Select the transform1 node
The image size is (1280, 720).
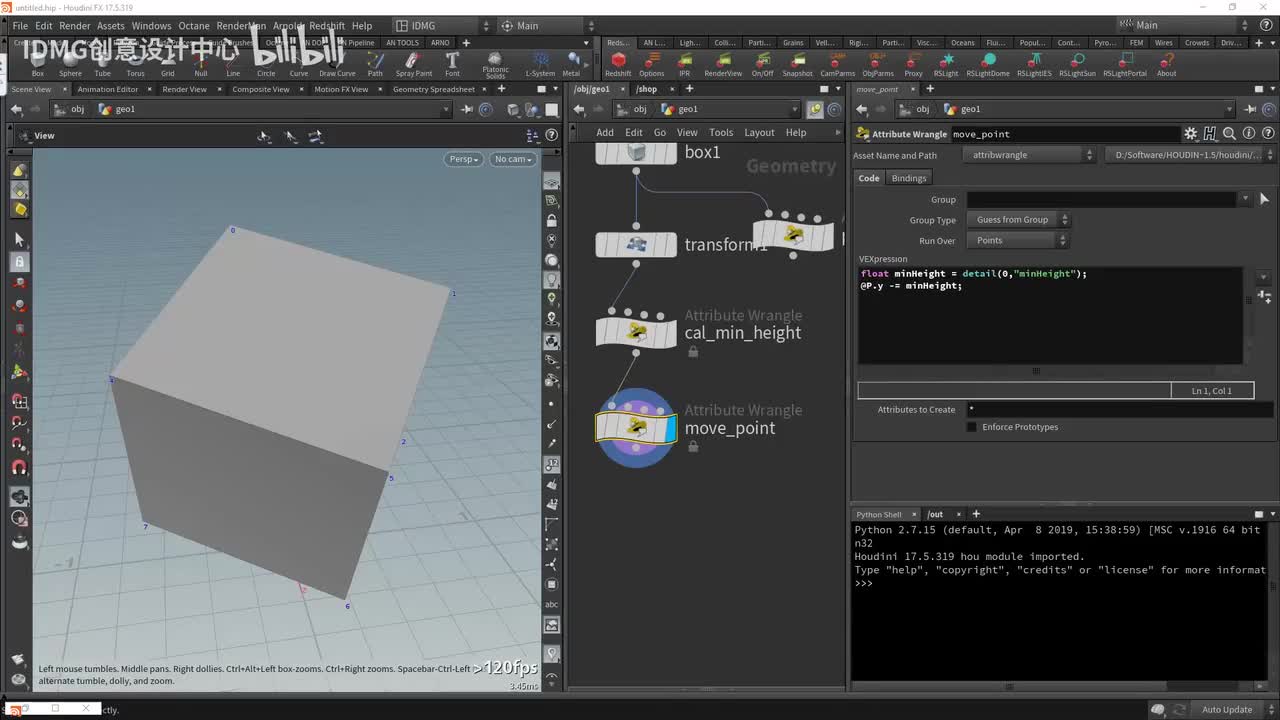636,244
